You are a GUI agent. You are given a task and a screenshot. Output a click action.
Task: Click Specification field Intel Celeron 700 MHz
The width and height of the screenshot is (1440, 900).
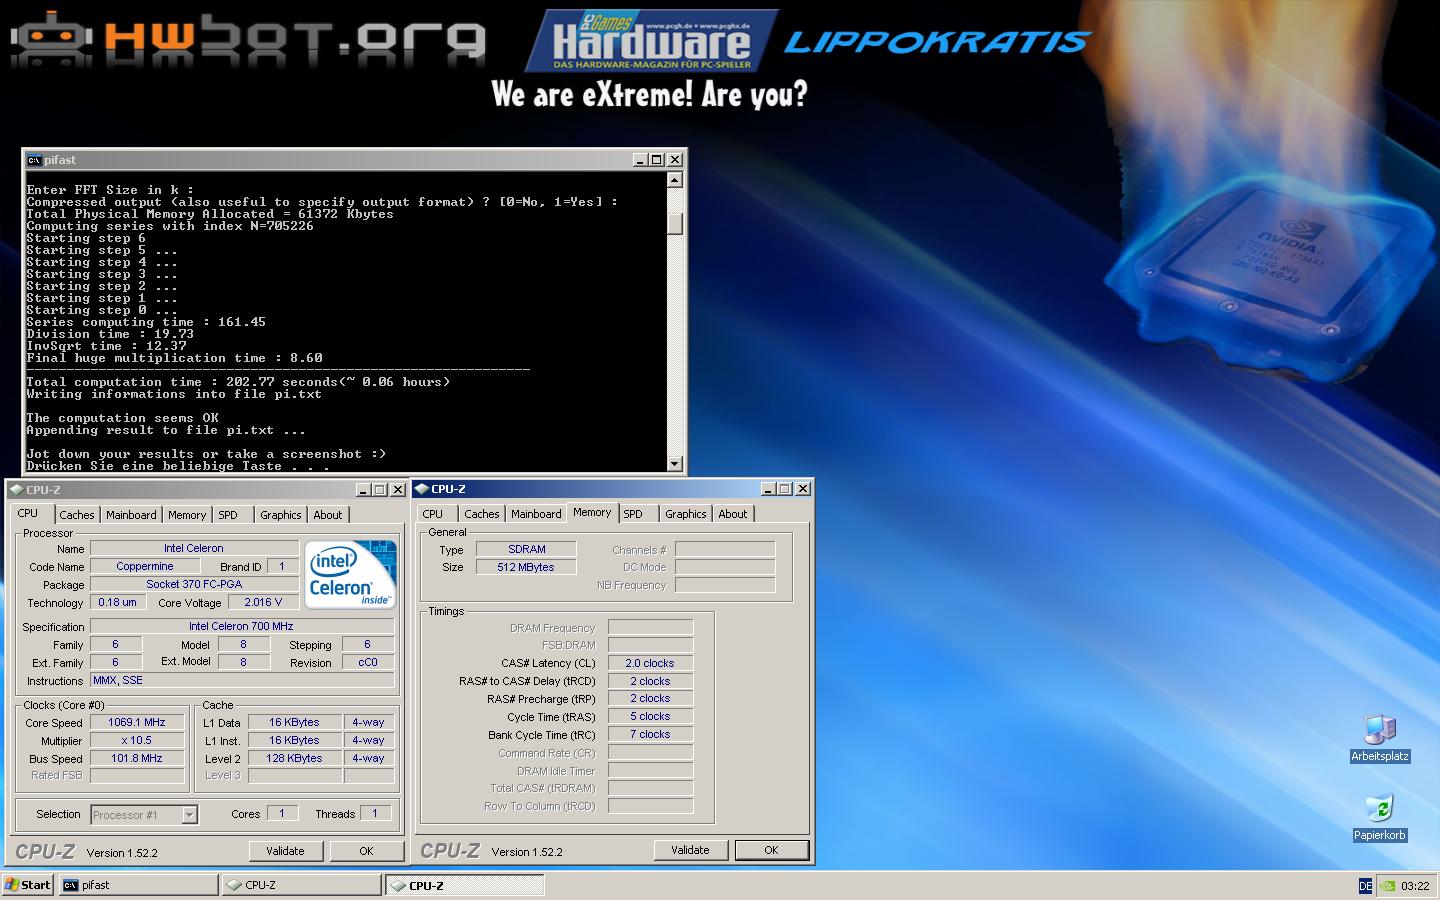pos(242,626)
